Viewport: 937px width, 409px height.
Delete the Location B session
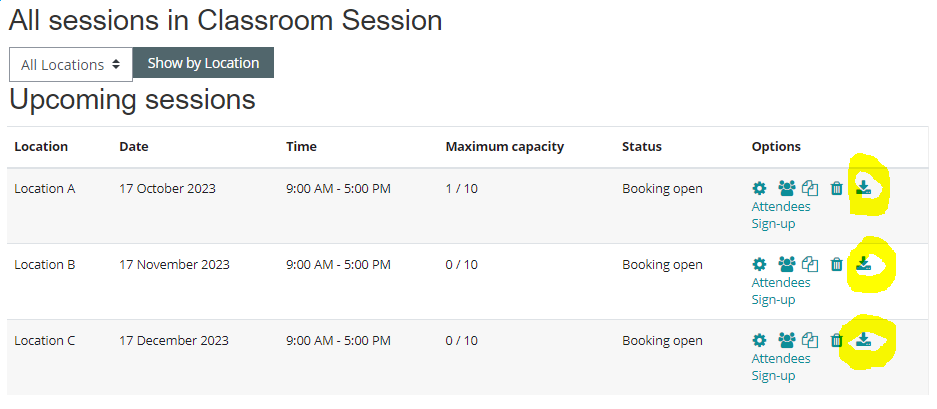point(837,265)
